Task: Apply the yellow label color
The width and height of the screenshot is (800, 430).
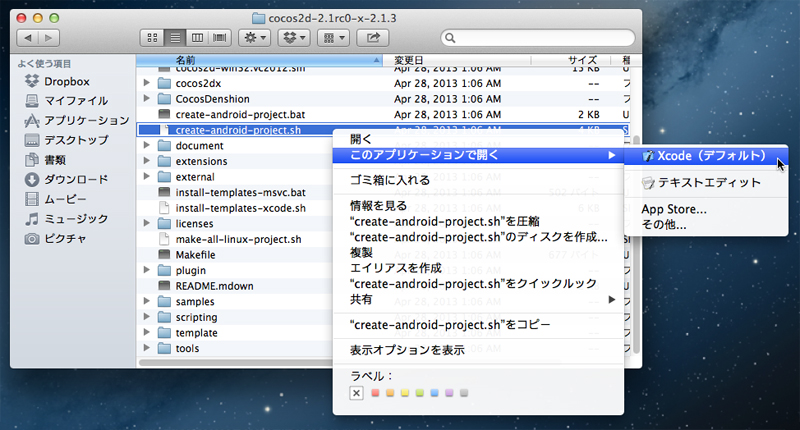Action: point(405,393)
